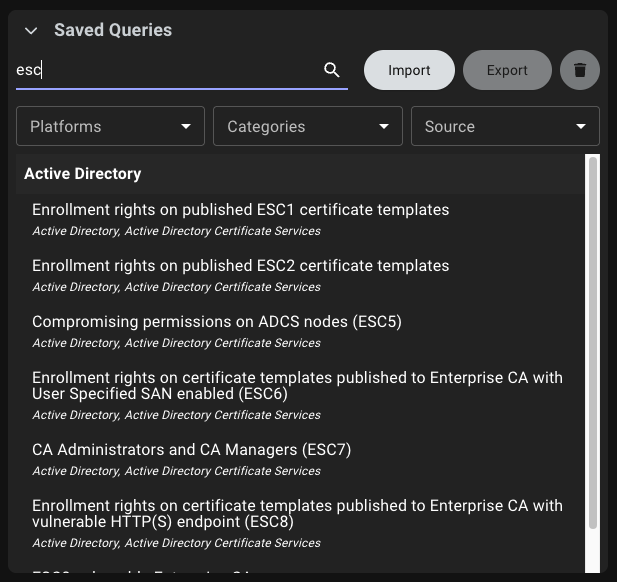
Task: Select the ESC1 certificate templates enrollment query
Action: click(300, 220)
